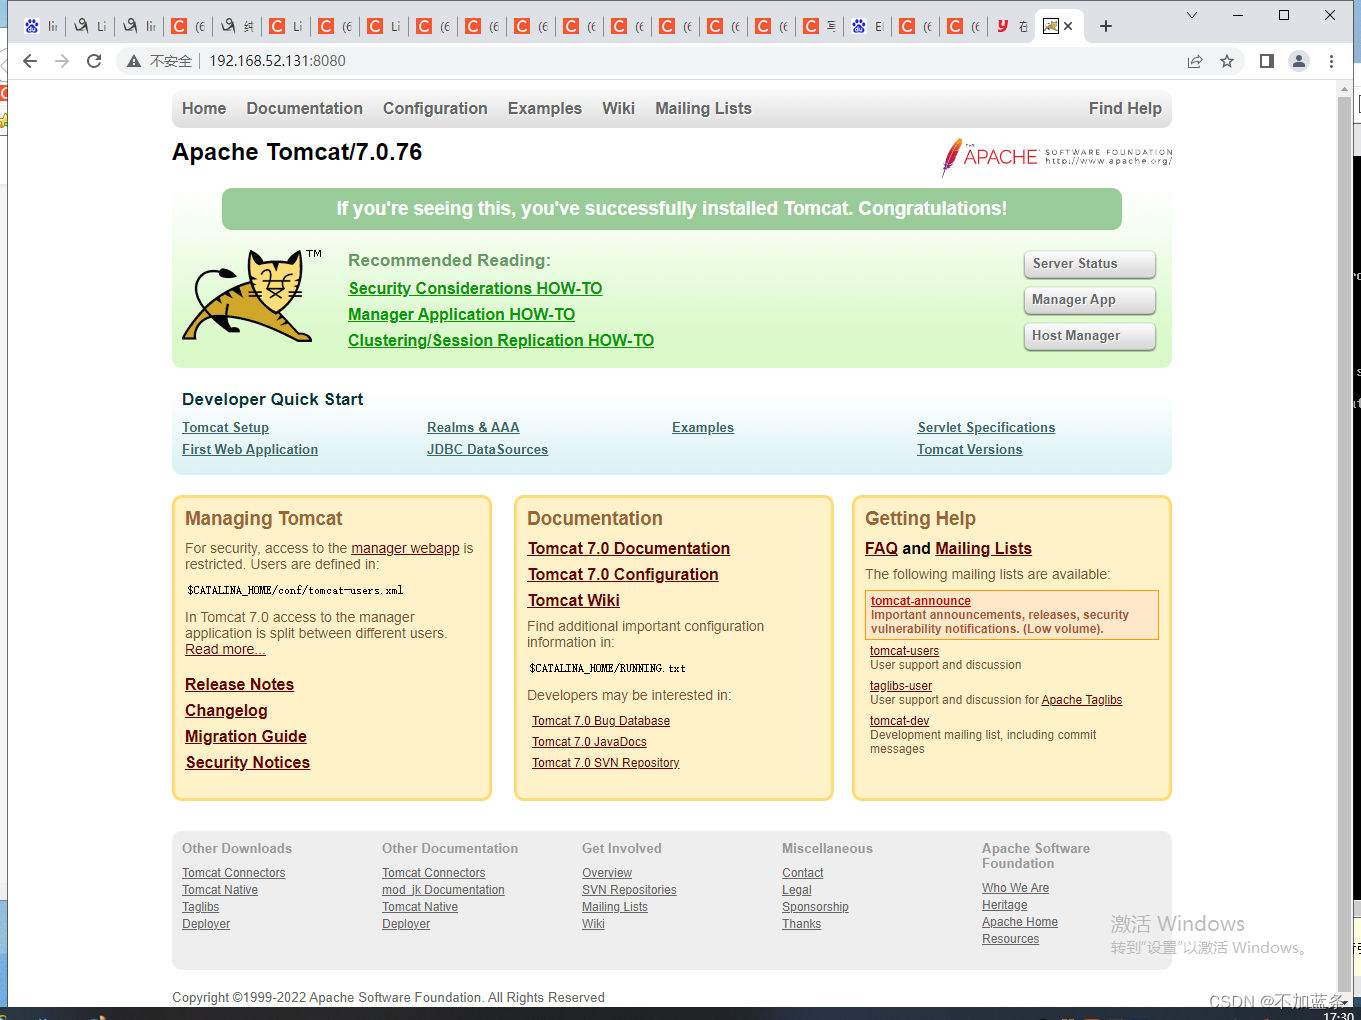Open footer SVN Repositories link

pyautogui.click(x=629, y=890)
